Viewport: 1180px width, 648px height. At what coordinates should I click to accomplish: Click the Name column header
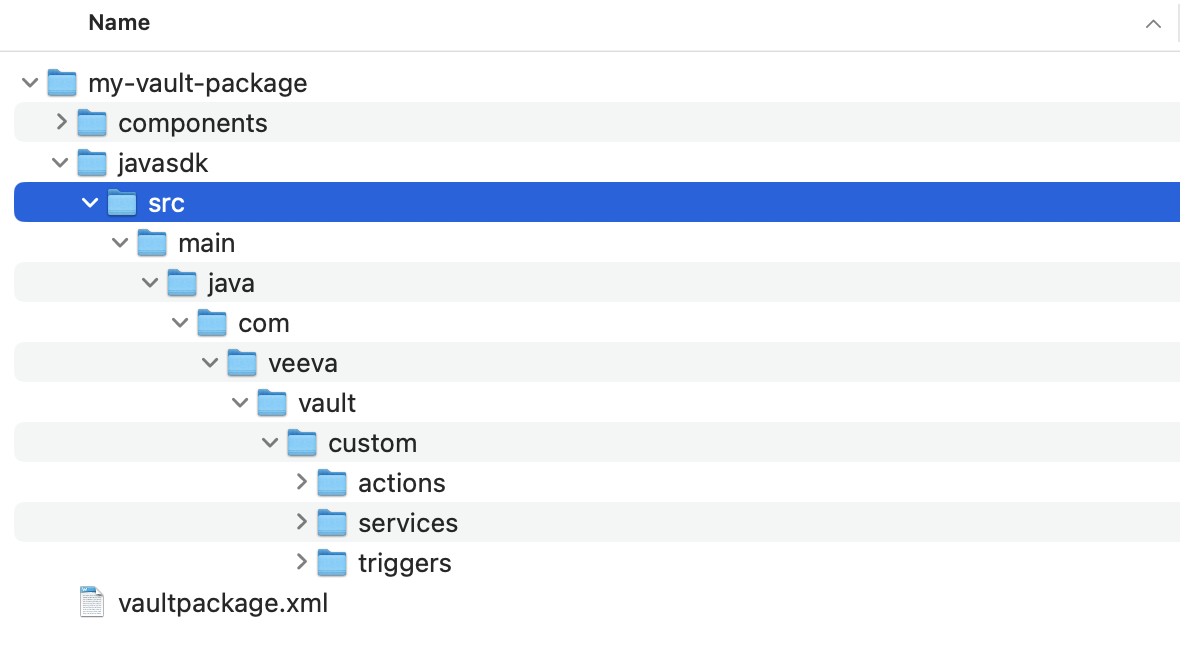point(119,22)
